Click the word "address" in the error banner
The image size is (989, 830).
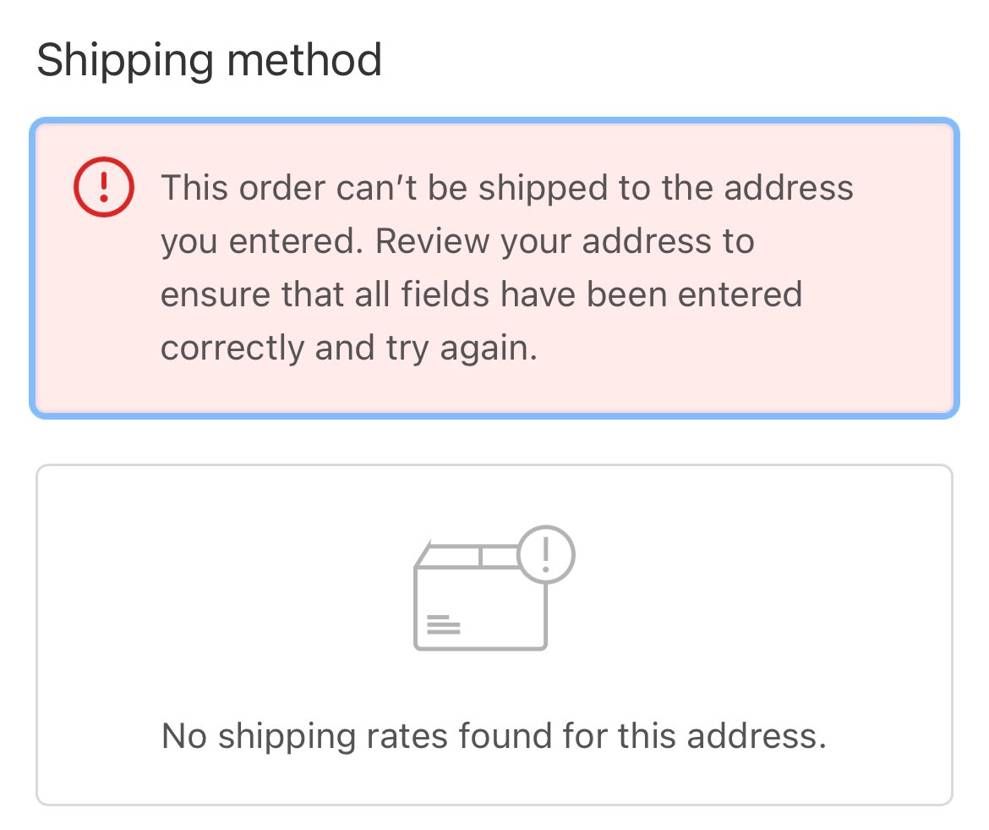click(788, 188)
